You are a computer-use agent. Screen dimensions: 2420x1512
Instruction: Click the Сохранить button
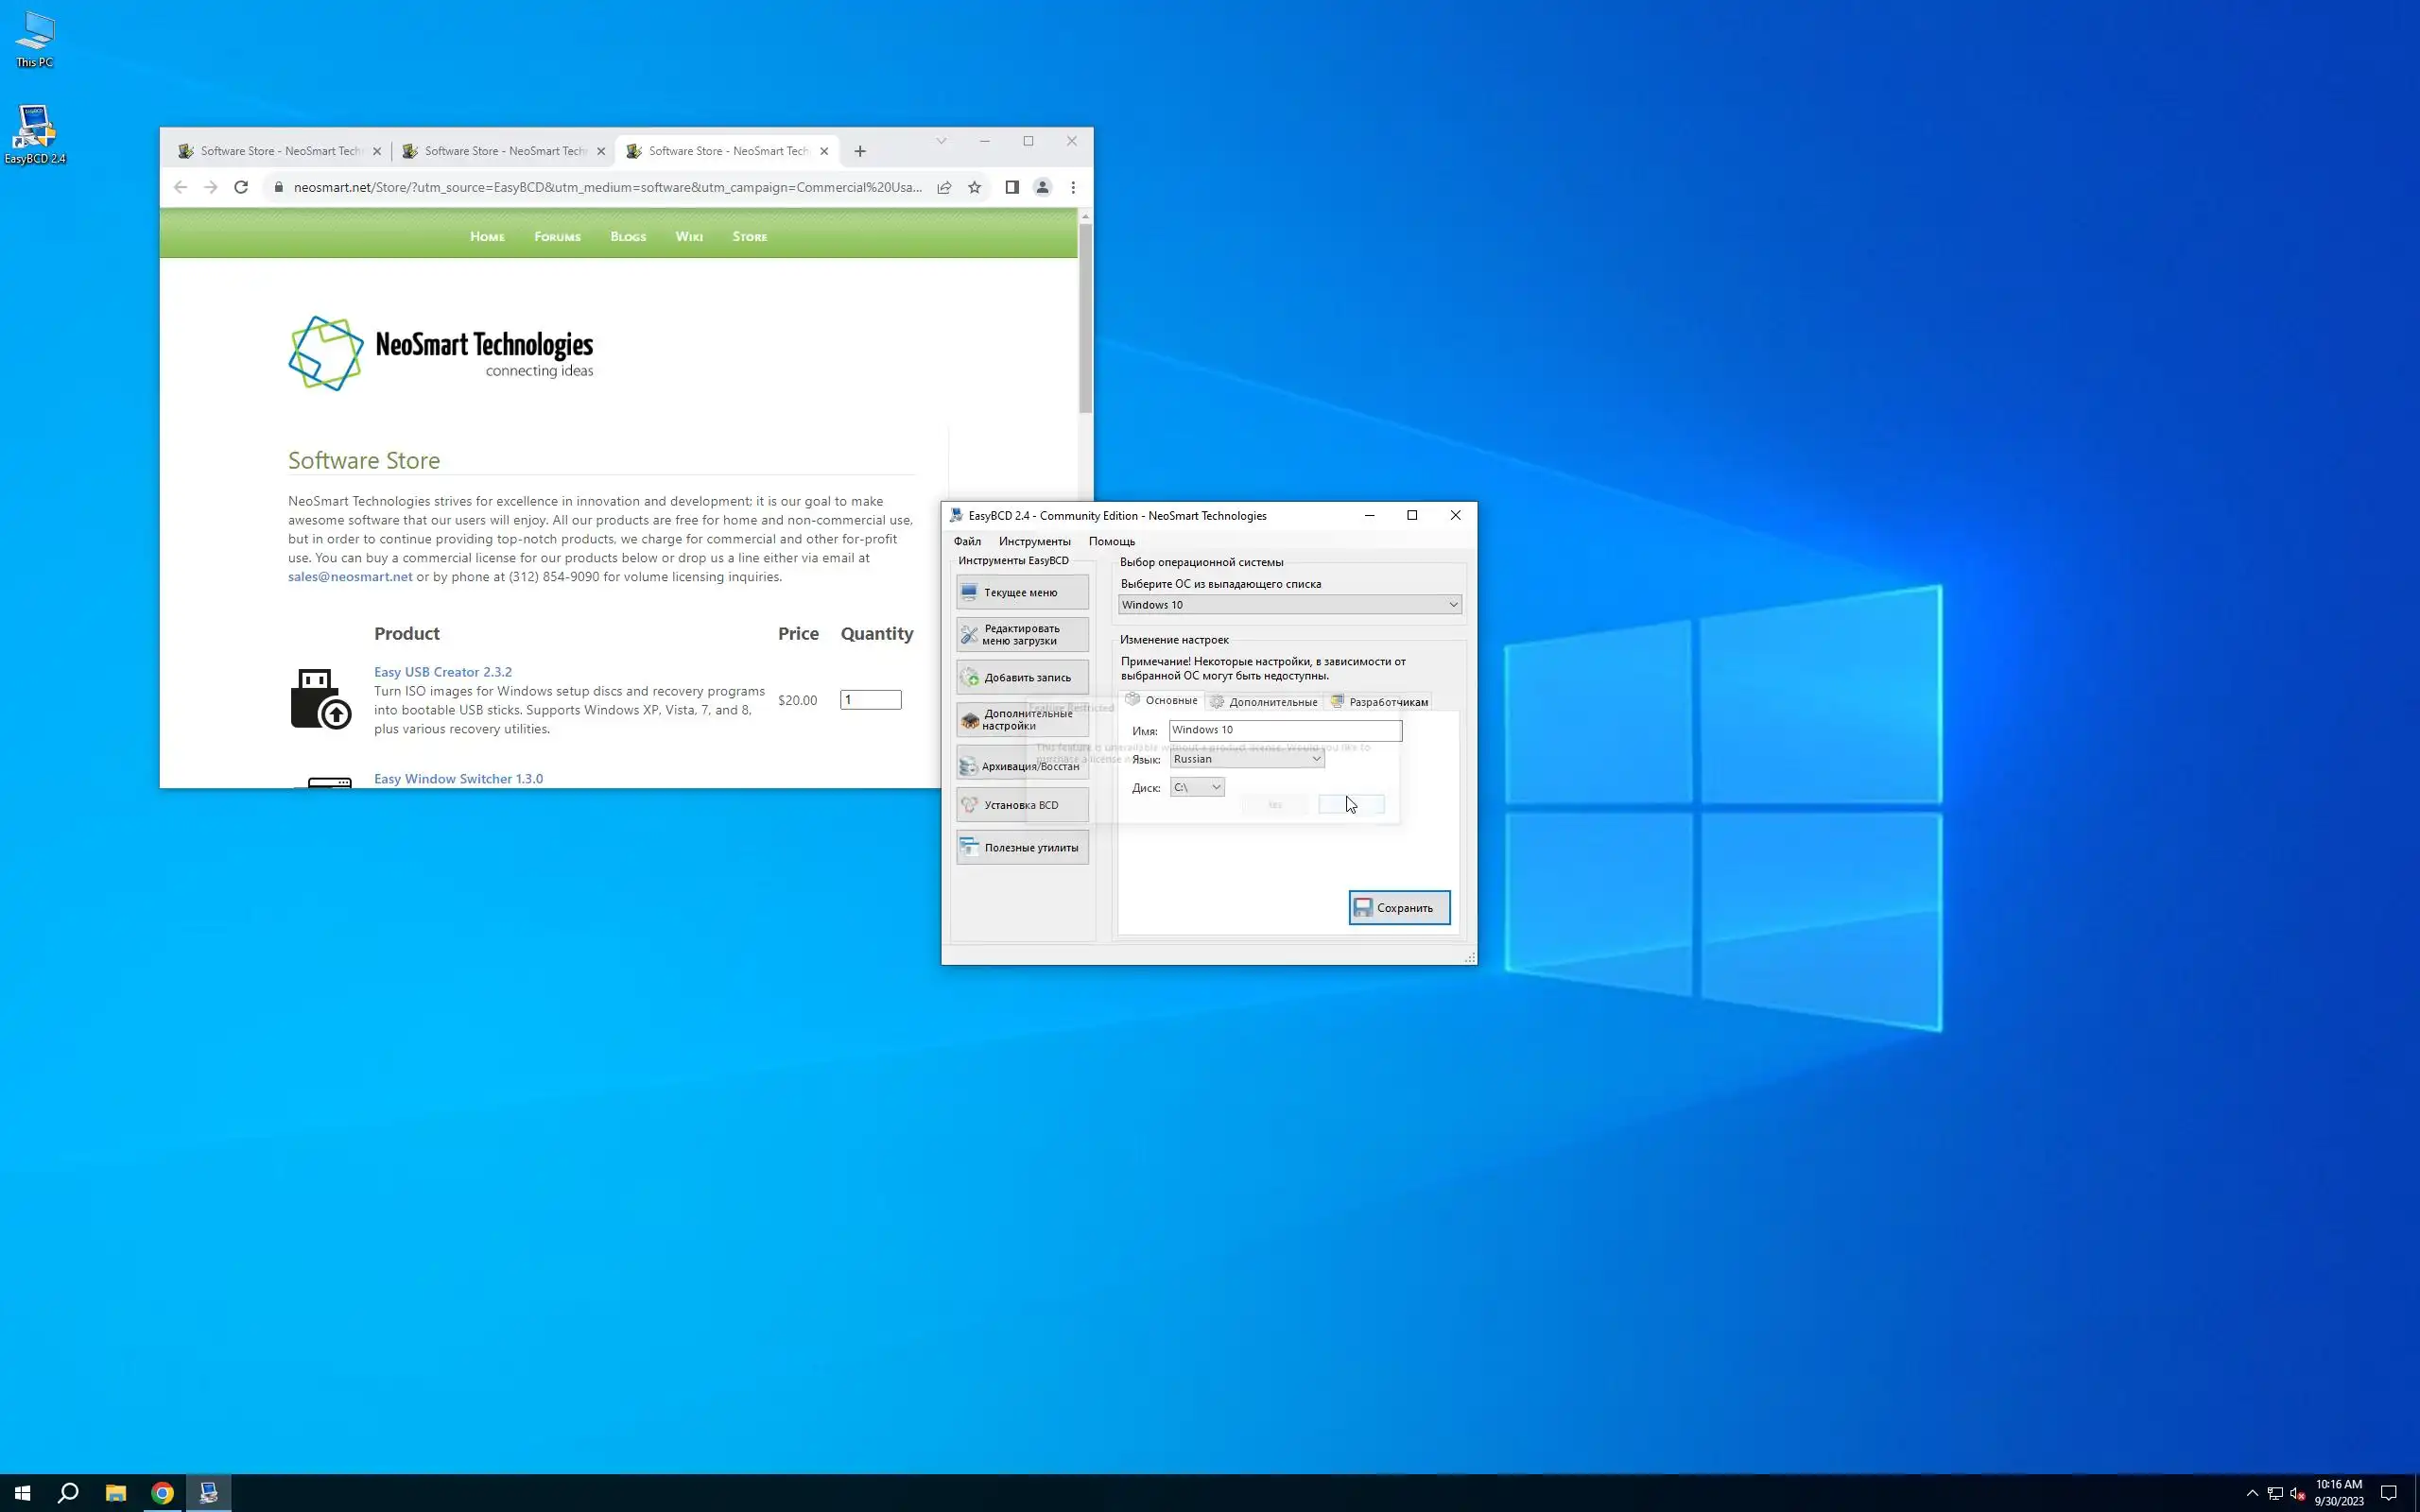coord(1399,908)
